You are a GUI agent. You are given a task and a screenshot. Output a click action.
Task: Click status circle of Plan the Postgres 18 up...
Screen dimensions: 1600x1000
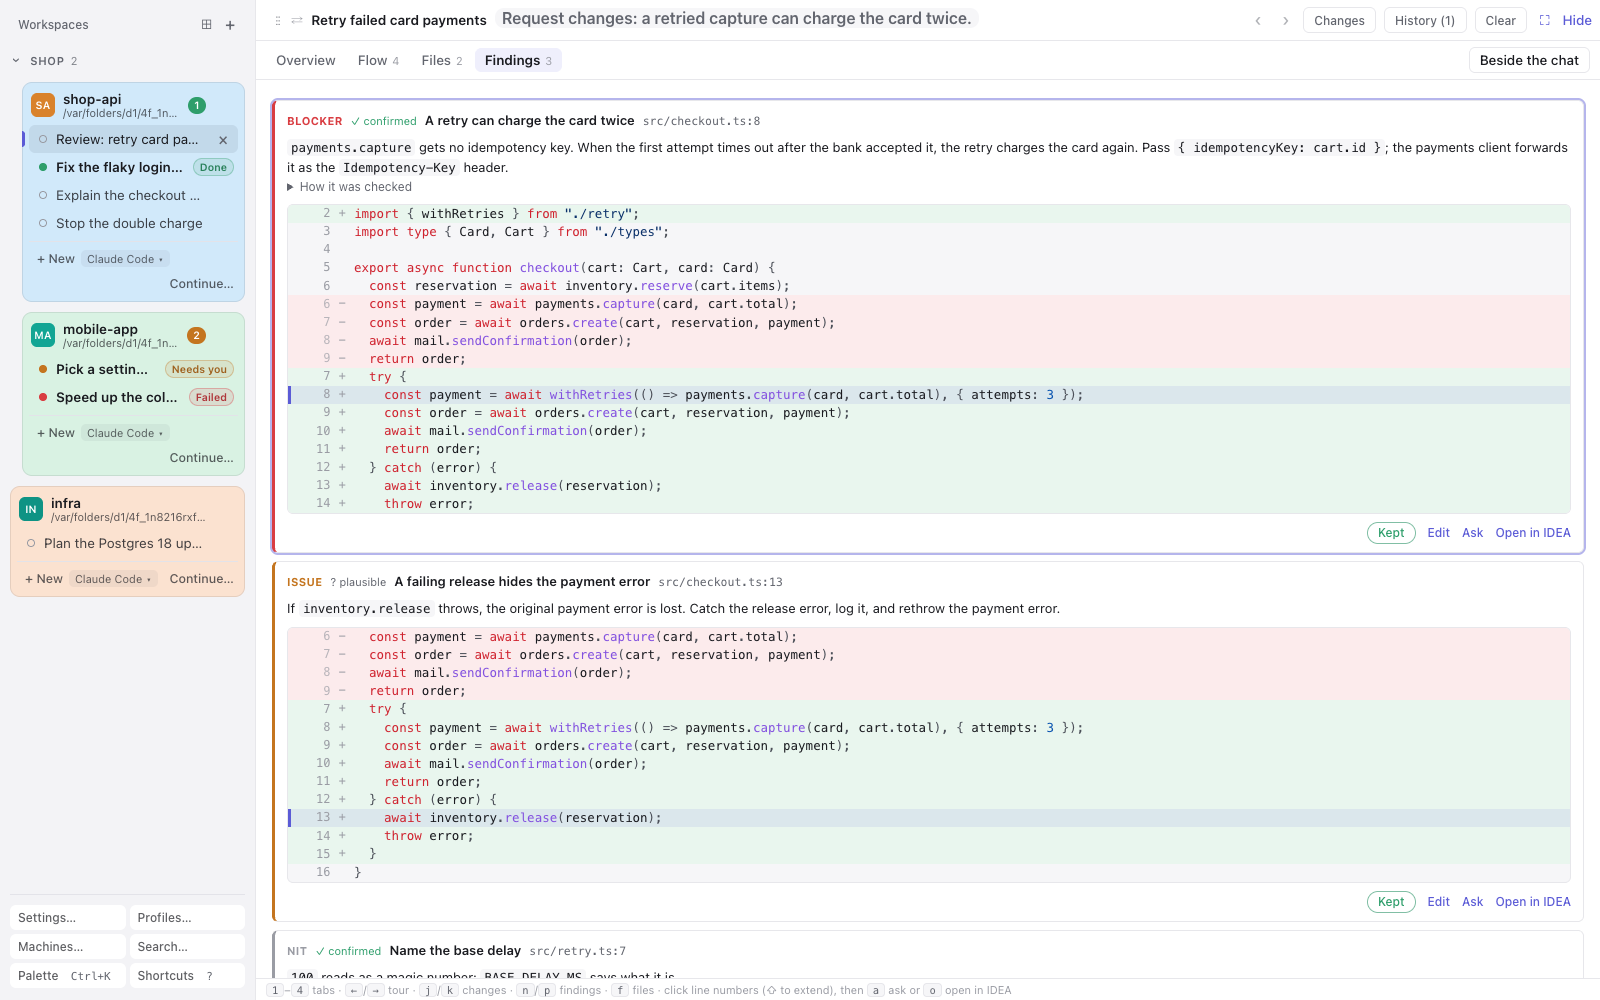tap(31, 543)
